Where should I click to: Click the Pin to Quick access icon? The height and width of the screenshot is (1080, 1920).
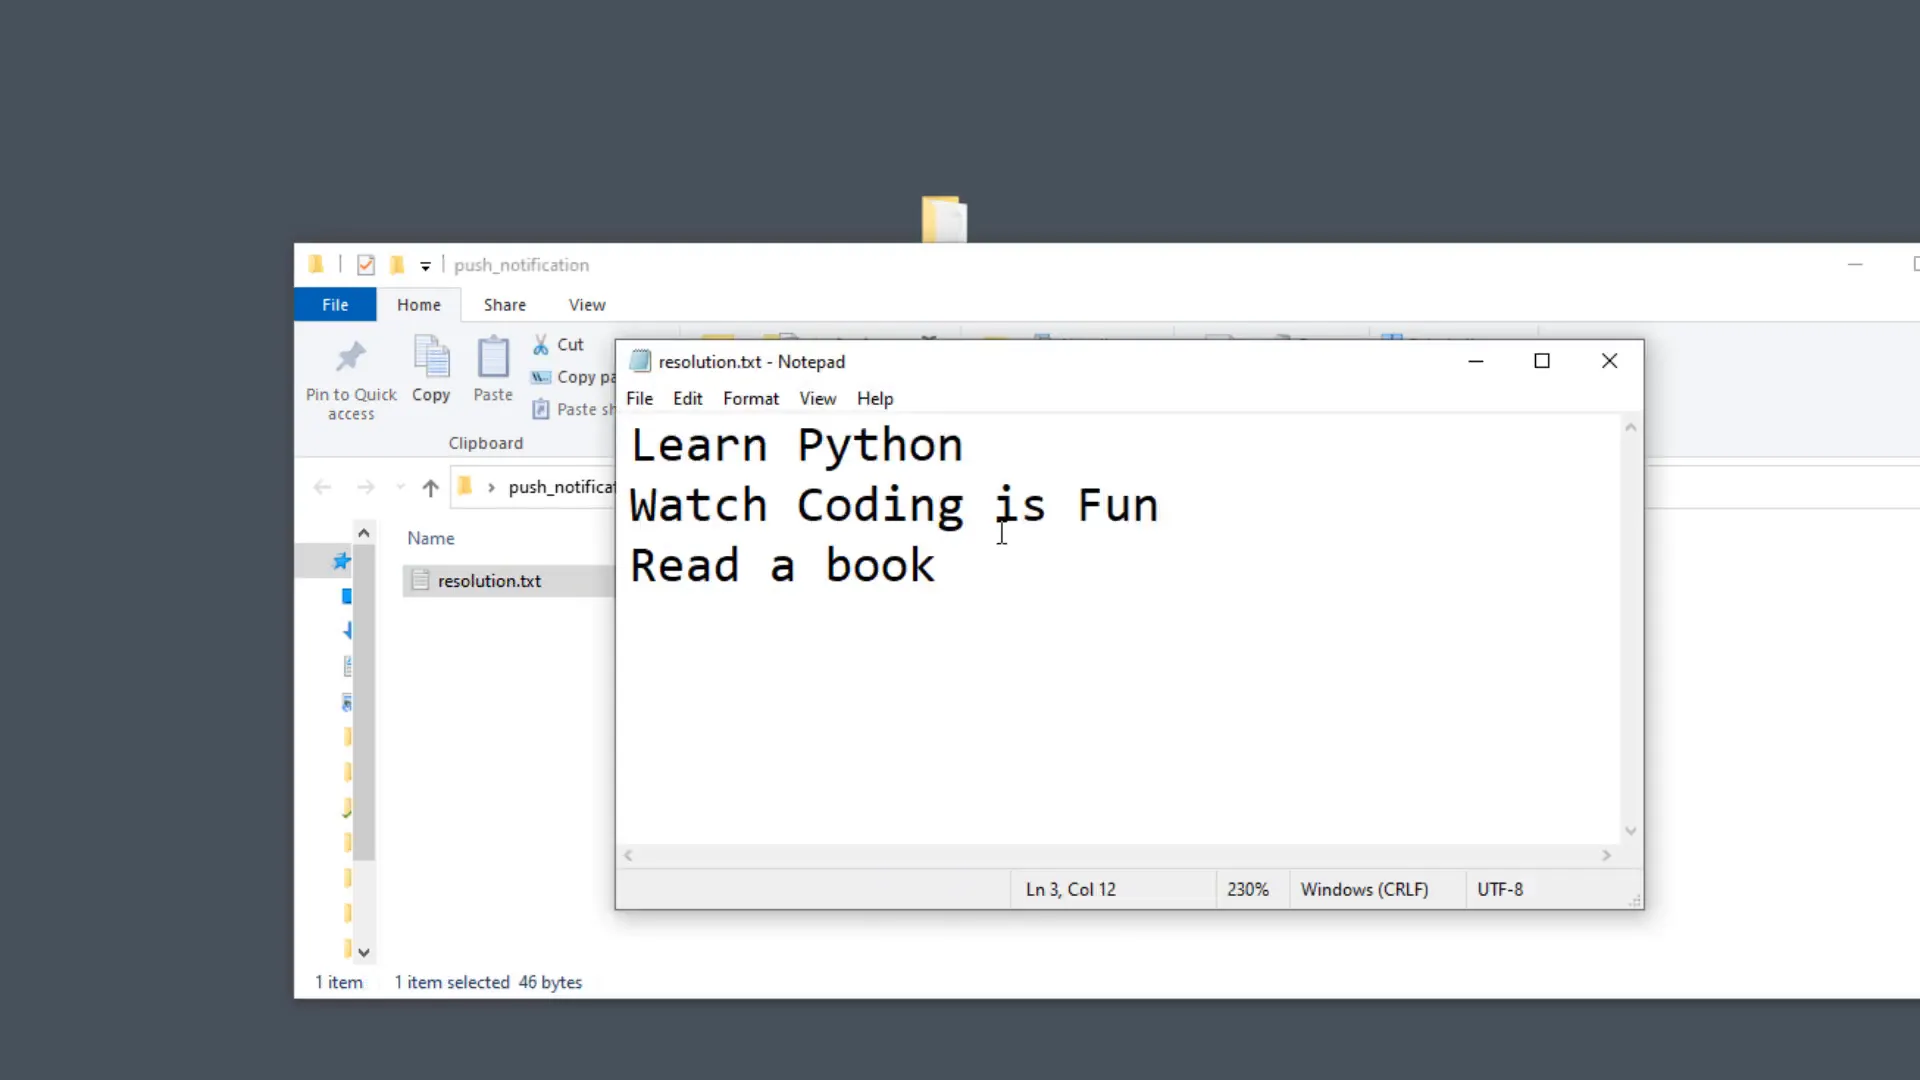click(351, 358)
